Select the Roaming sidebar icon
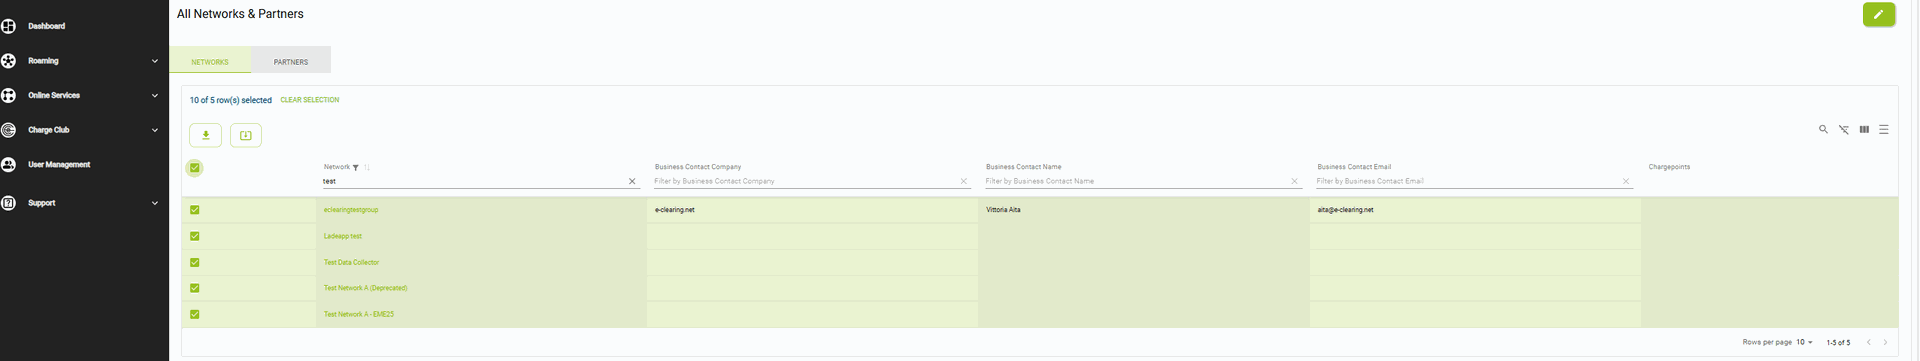 click(8, 61)
